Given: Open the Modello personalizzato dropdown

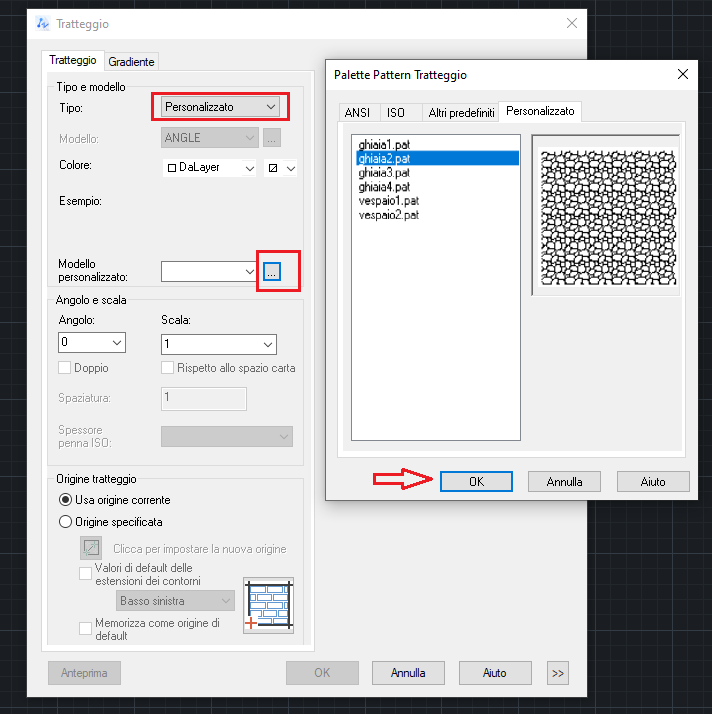Looking at the screenshot, I should [209, 271].
